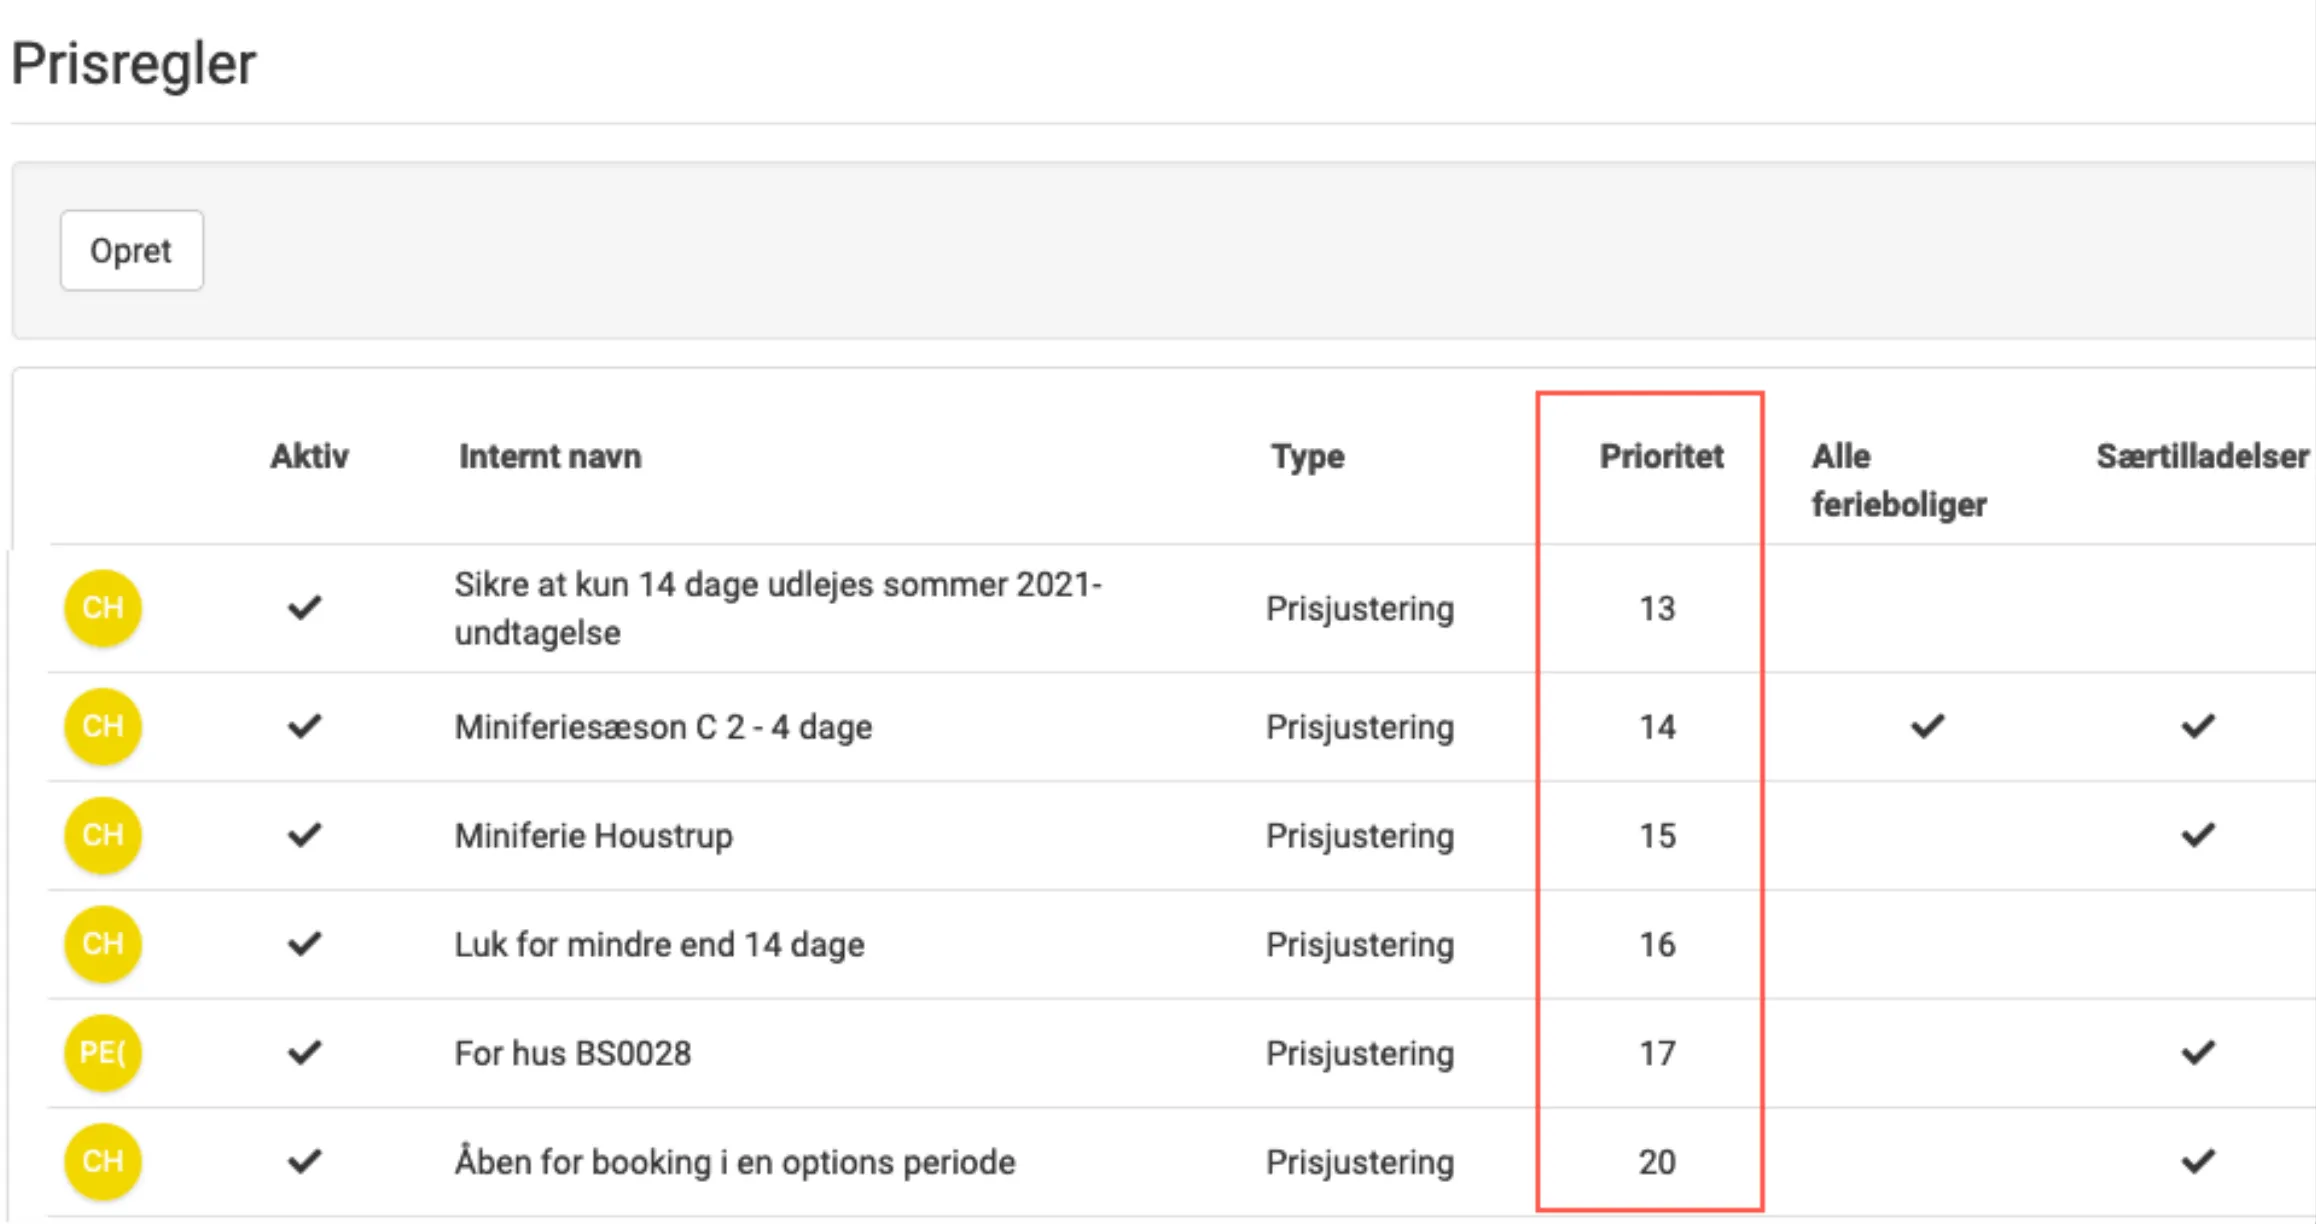Image resolution: width=2316 pixels, height=1224 pixels.
Task: Open rule Åben for booking i en options periode
Action: (x=734, y=1162)
